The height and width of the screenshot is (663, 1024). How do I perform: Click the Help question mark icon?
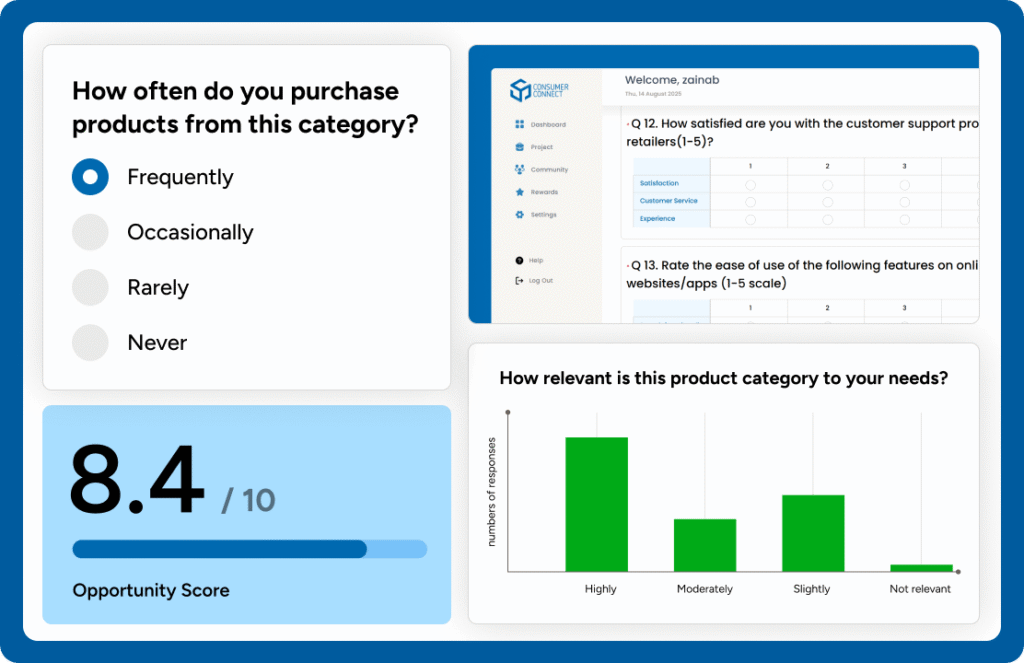[x=519, y=260]
